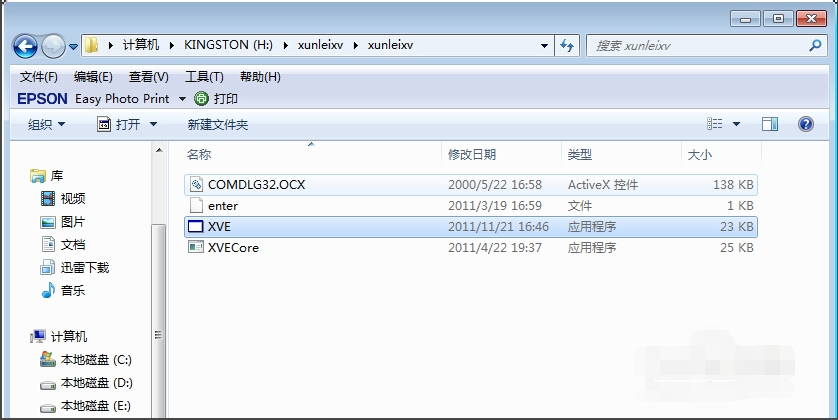
Task: Open the 组织 dropdown menu
Action: (x=46, y=125)
